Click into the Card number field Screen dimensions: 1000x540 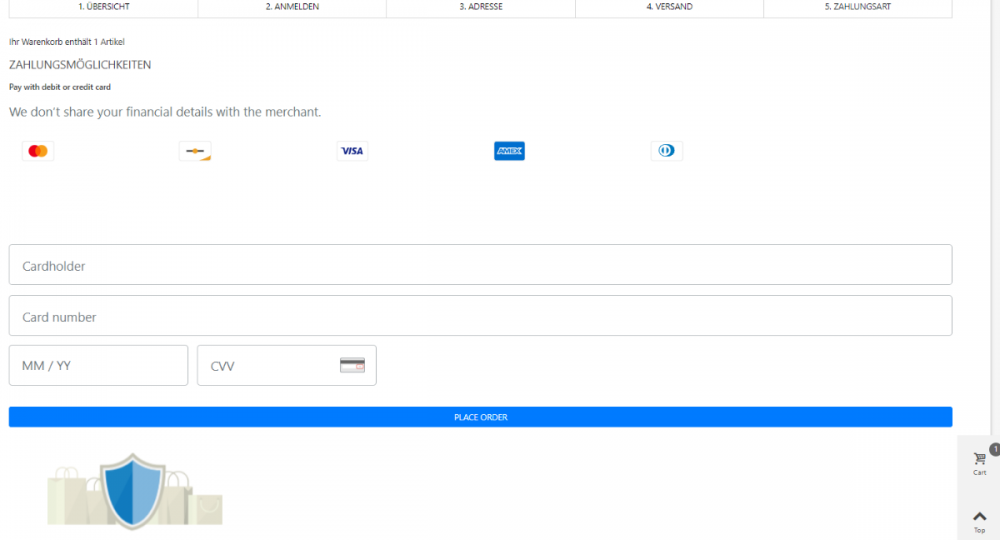point(480,316)
